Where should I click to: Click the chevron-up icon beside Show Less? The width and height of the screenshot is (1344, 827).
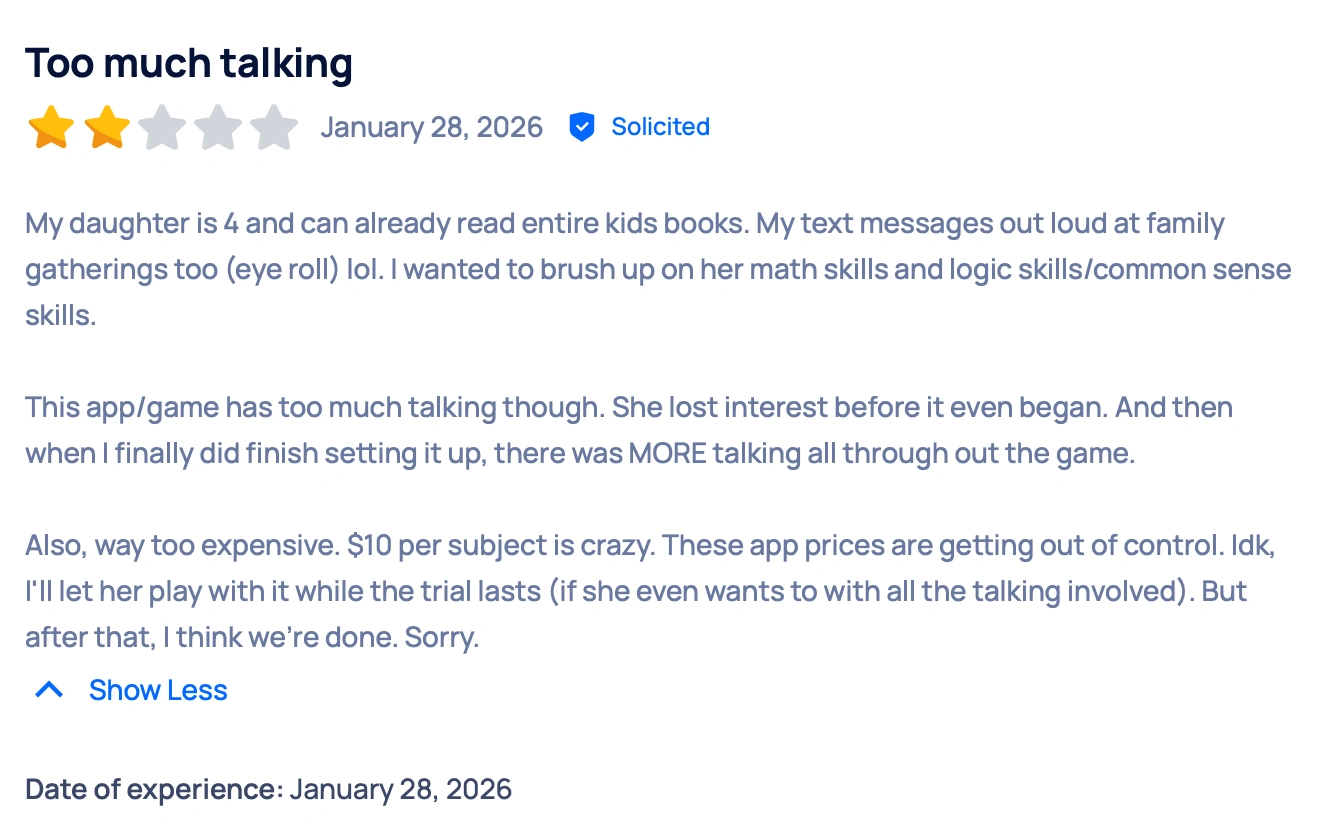[x=49, y=690]
